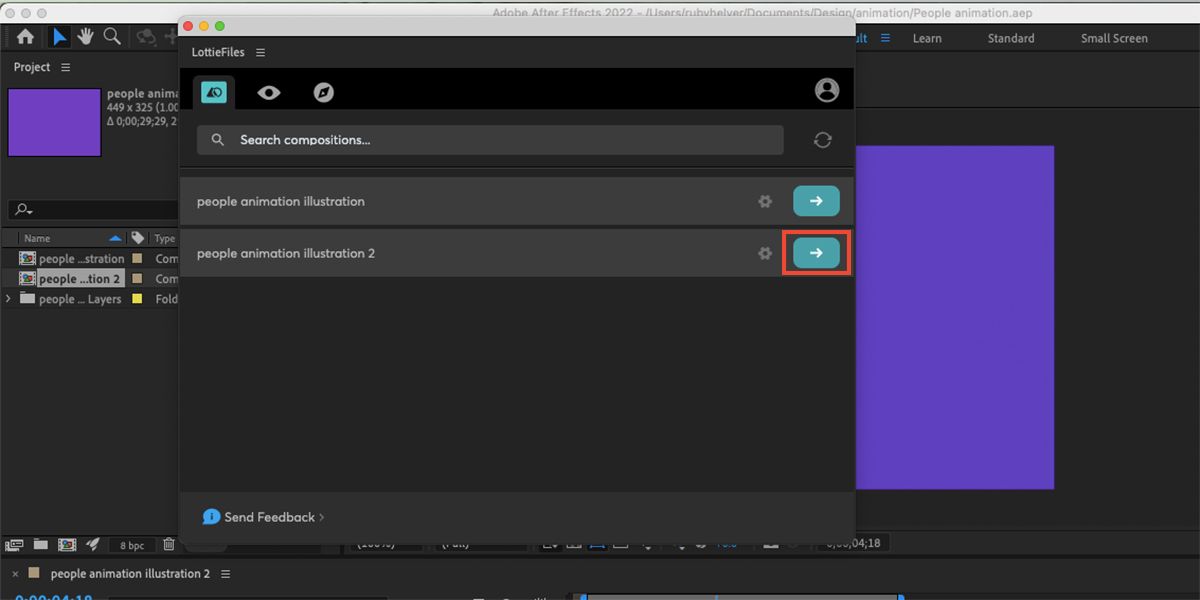Switch to the Learn workspace
1200x600 pixels.
coord(927,38)
